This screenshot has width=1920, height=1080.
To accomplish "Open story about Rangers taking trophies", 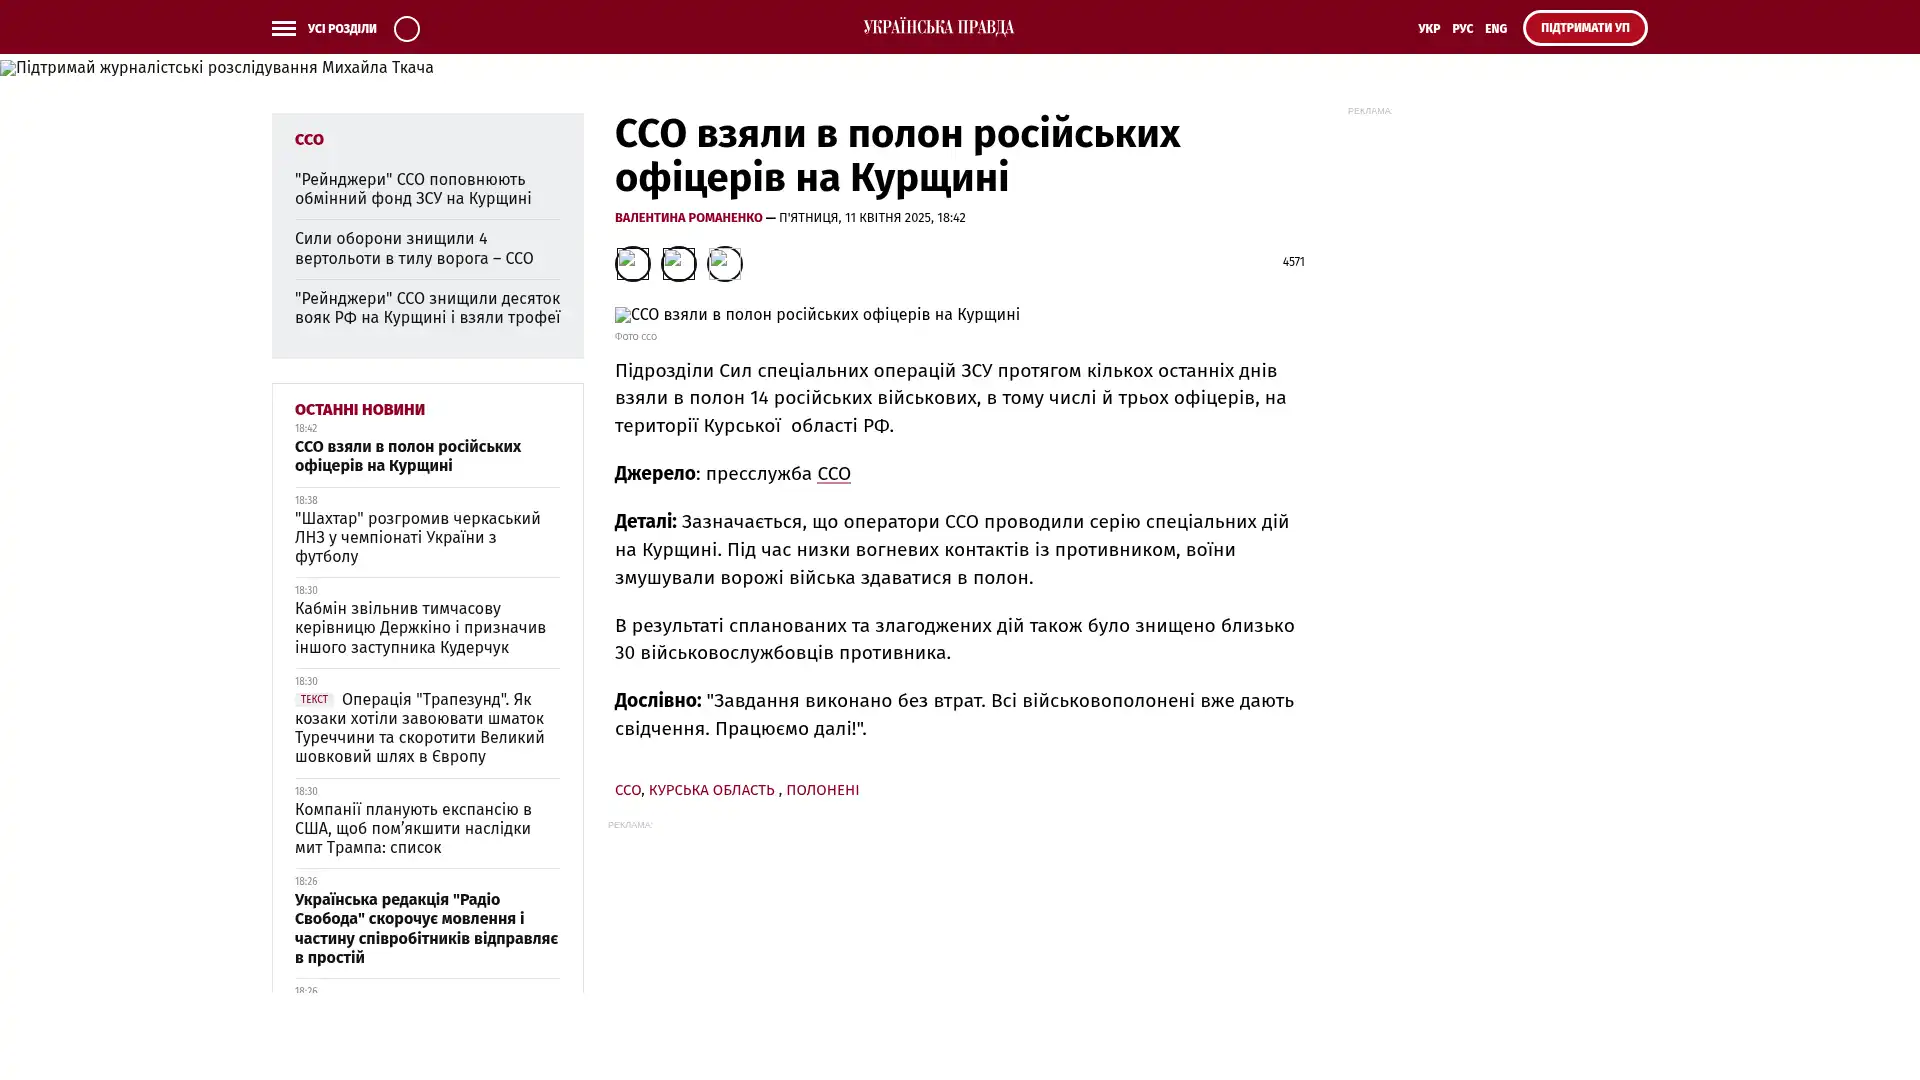I will coord(427,308).
